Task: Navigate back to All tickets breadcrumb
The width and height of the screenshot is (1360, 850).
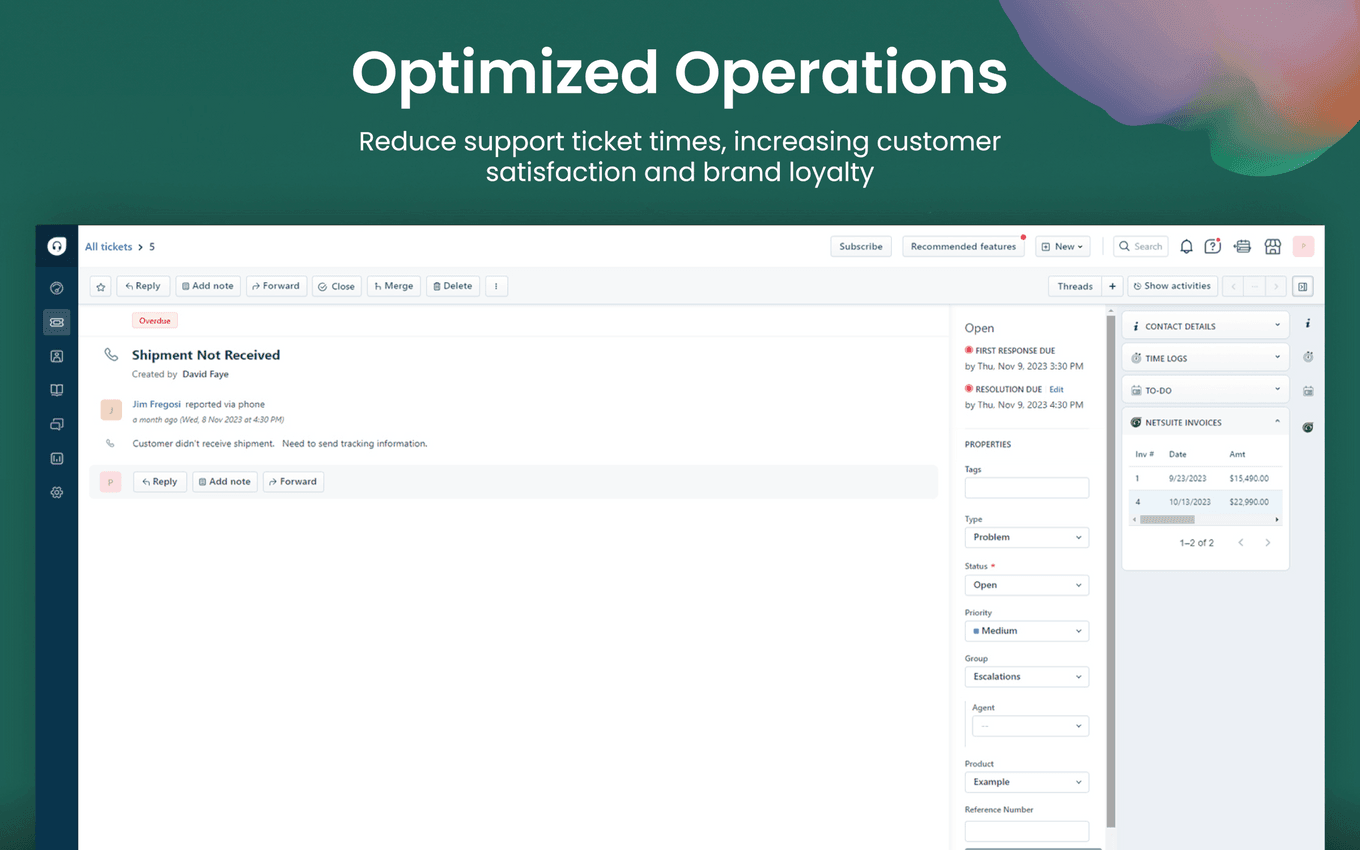Action: click(x=108, y=246)
